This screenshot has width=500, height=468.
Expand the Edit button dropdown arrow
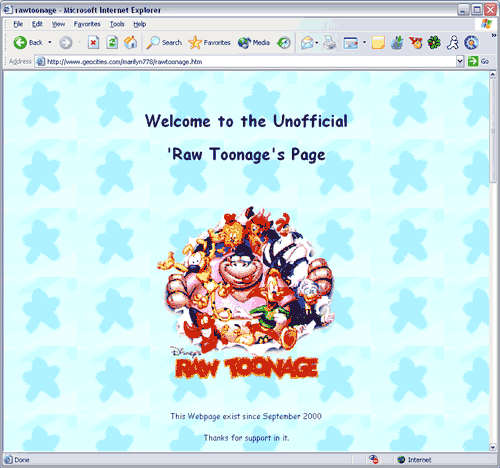[364, 42]
